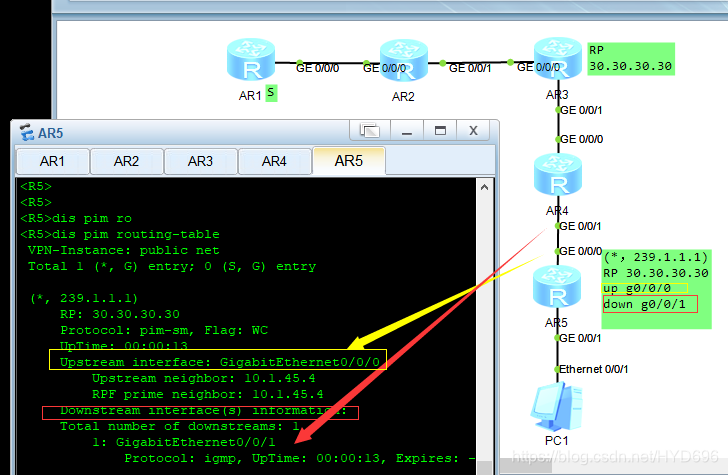This screenshot has height=475, width=728.
Task: Switch to the AR1 console tab
Action: [x=52, y=161]
